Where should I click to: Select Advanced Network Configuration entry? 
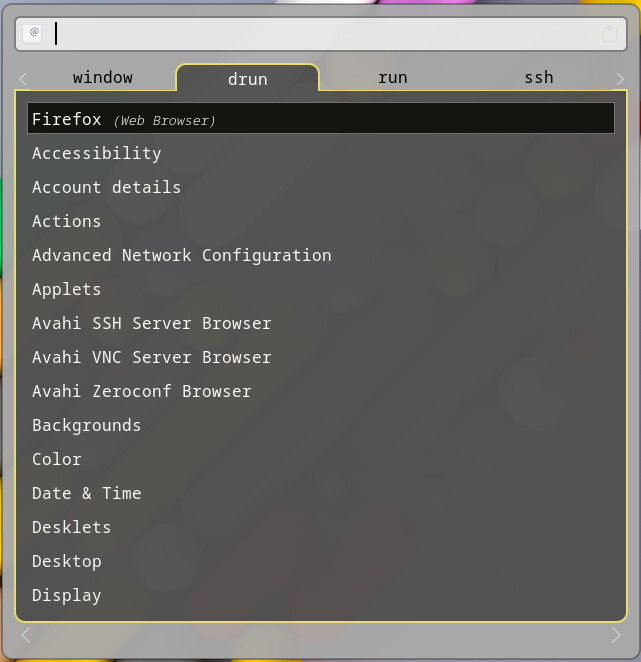click(181, 255)
